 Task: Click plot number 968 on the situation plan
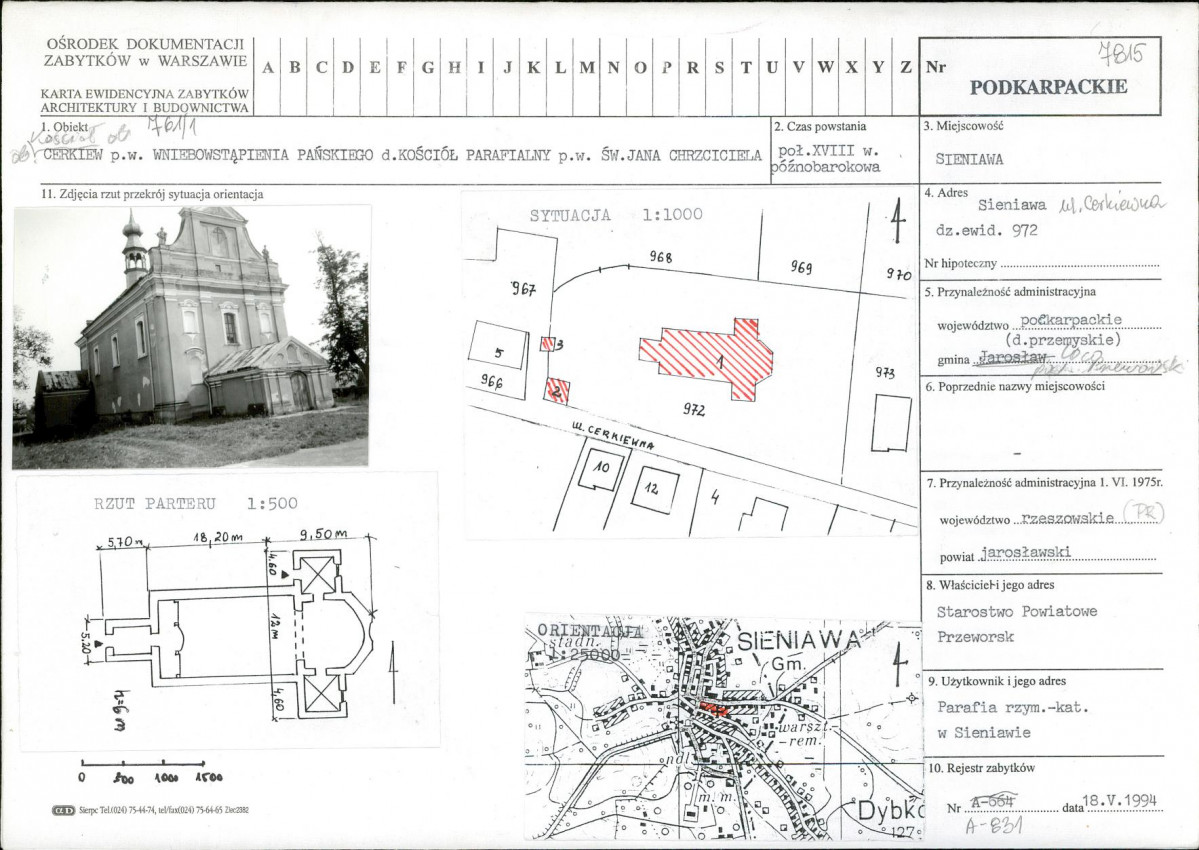(661, 257)
